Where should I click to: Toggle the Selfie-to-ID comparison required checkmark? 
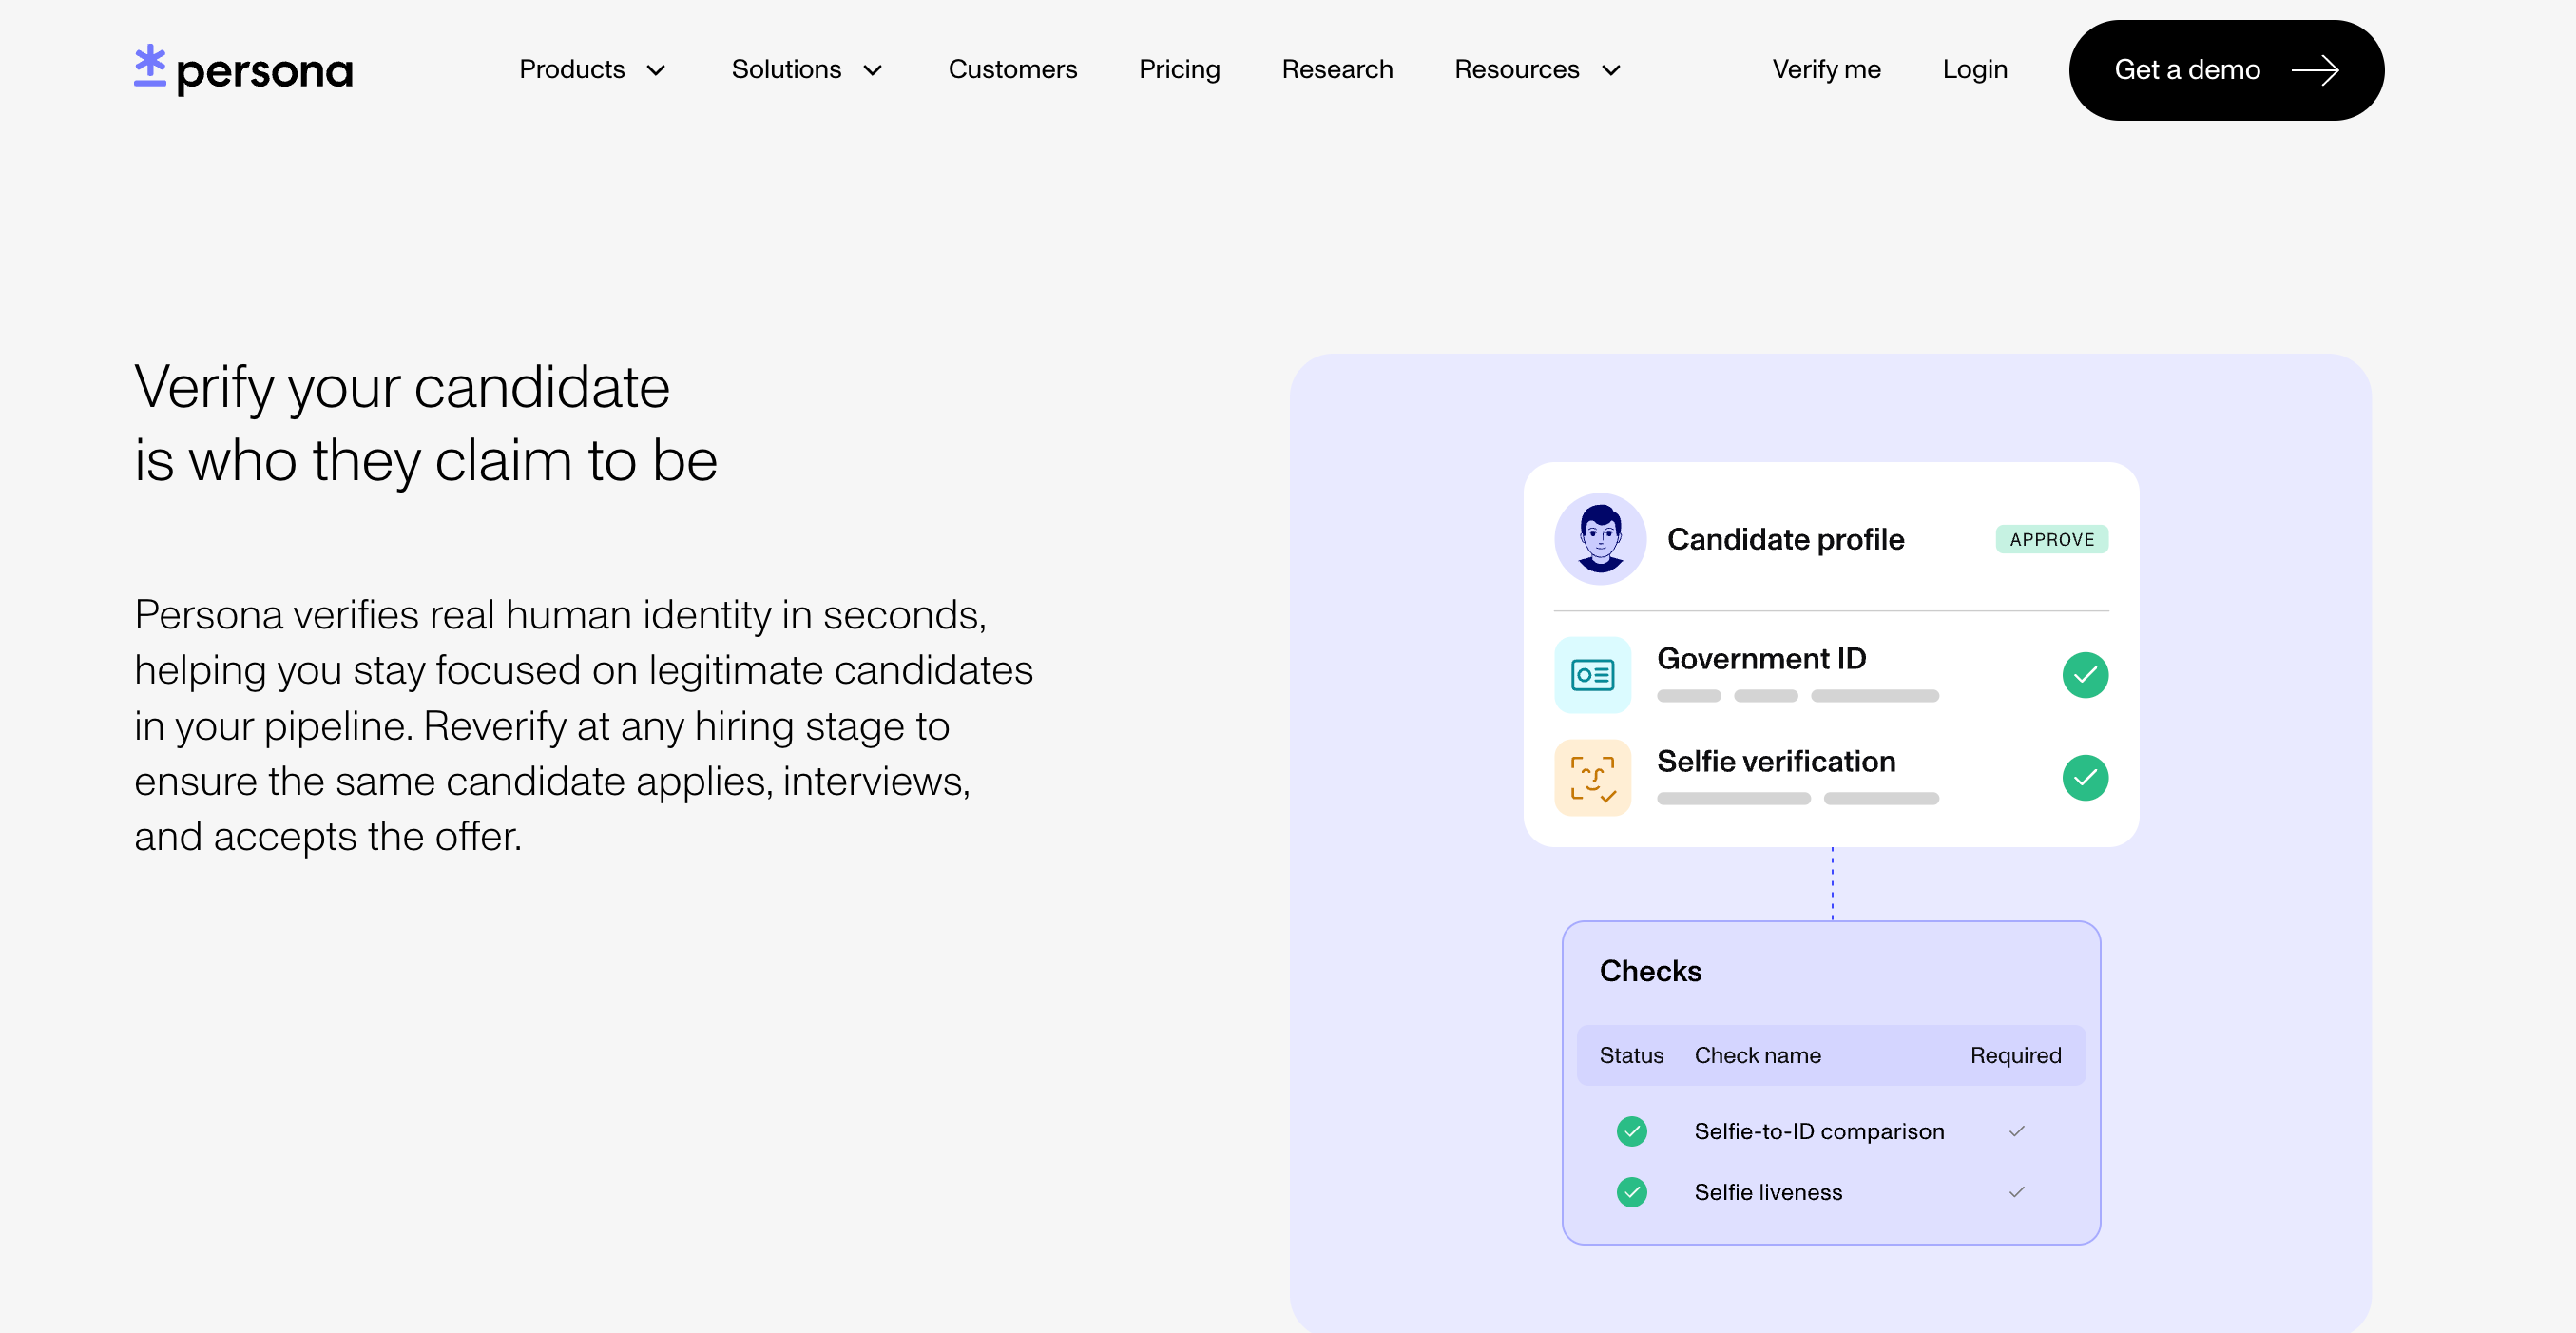[x=2016, y=1131]
